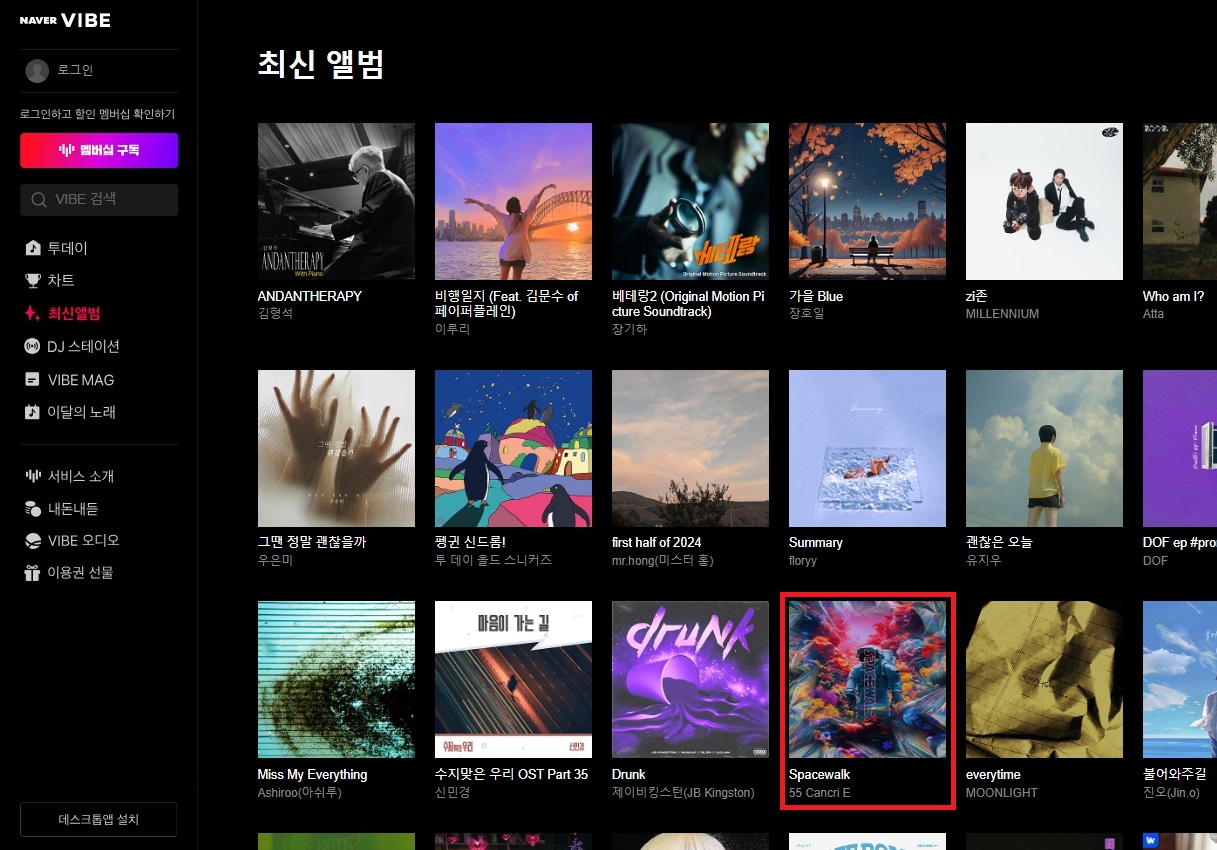Open the 가을 Blue album cover
This screenshot has height=850, width=1217.
pyautogui.click(x=867, y=201)
